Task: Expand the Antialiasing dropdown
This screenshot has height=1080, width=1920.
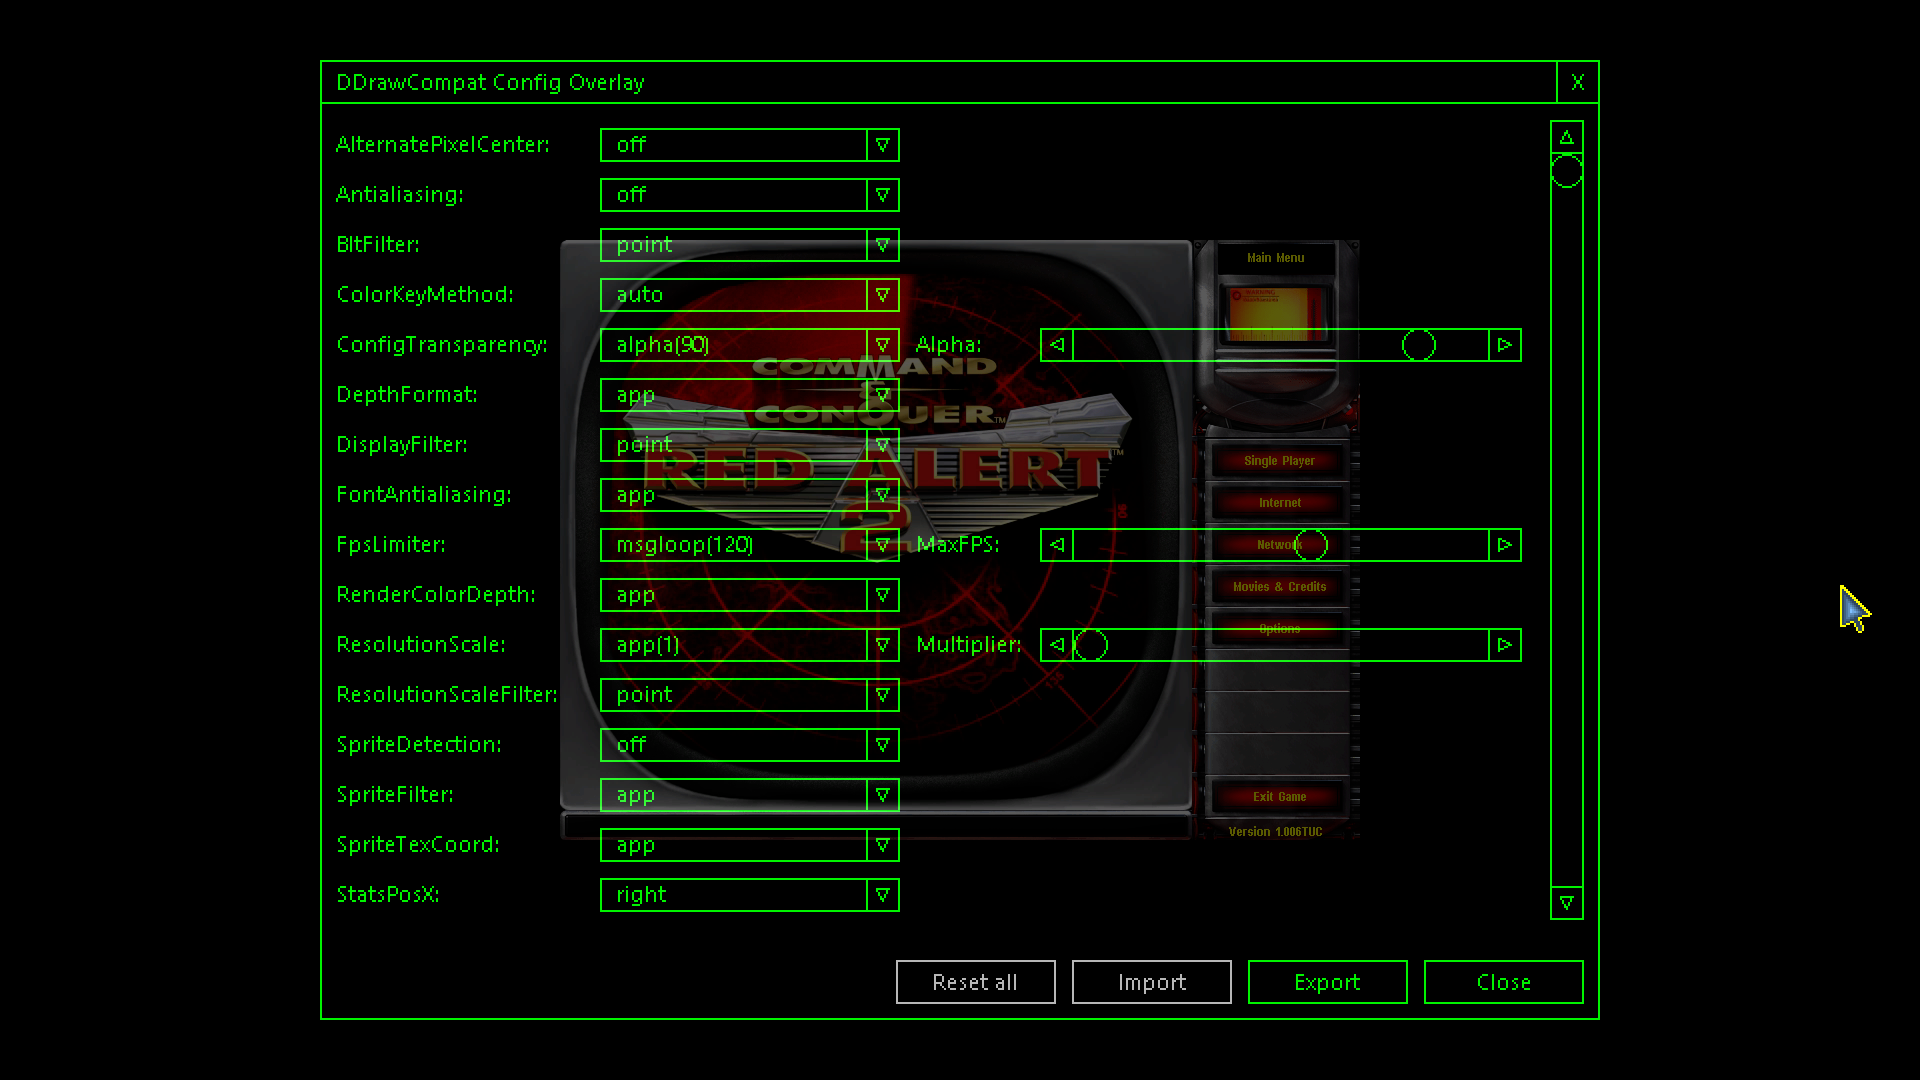Action: 882,195
